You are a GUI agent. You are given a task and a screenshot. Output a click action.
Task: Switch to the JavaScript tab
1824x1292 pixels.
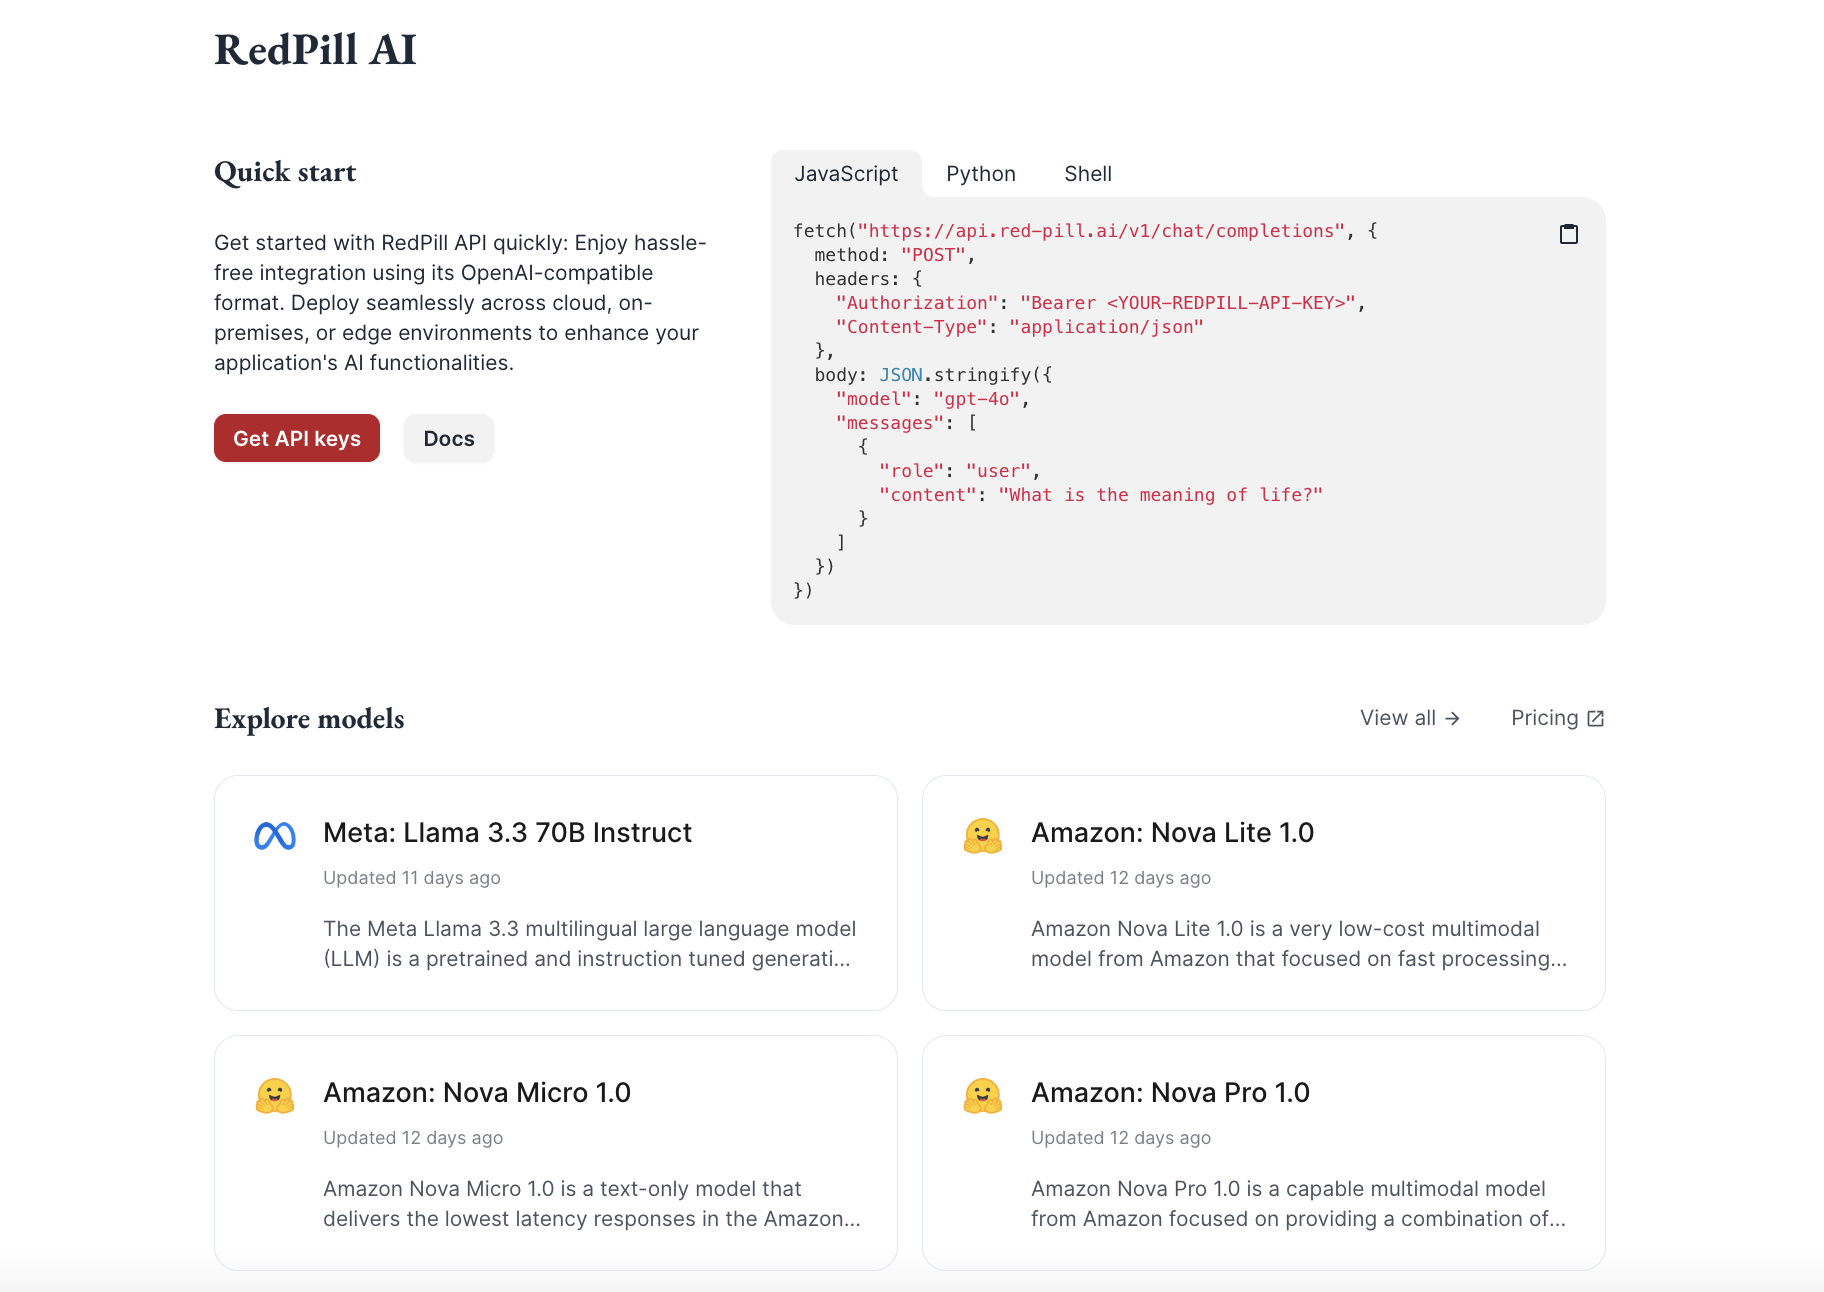(x=846, y=174)
